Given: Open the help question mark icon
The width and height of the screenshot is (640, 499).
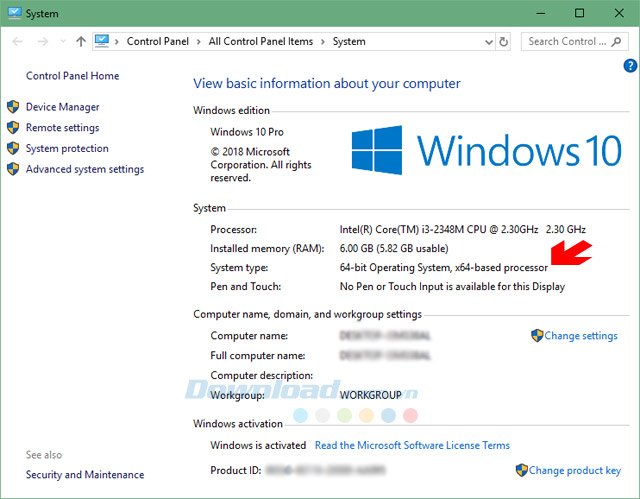Looking at the screenshot, I should pyautogui.click(x=630, y=65).
